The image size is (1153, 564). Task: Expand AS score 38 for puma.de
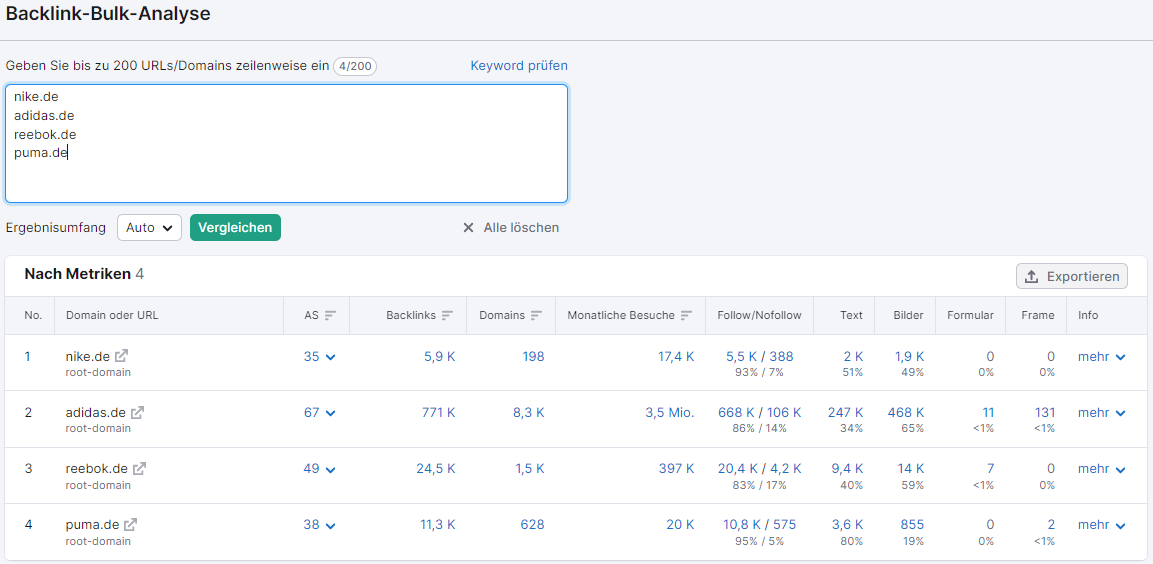tap(320, 525)
